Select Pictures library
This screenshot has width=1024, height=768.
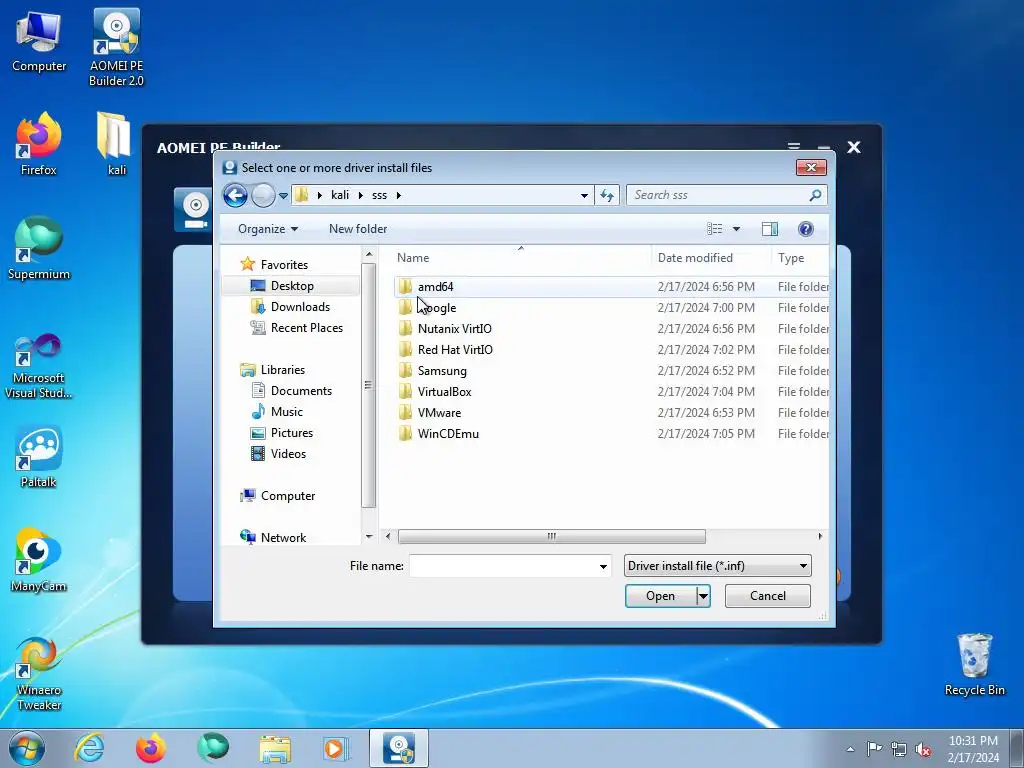(x=291, y=432)
